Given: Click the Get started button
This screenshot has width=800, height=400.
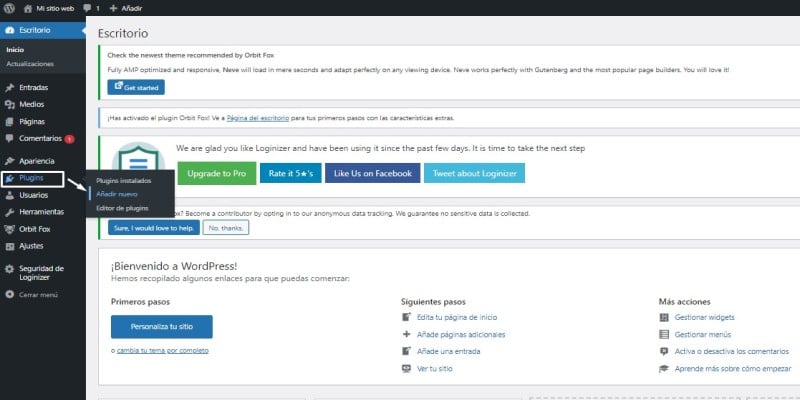Looking at the screenshot, I should [x=136, y=87].
